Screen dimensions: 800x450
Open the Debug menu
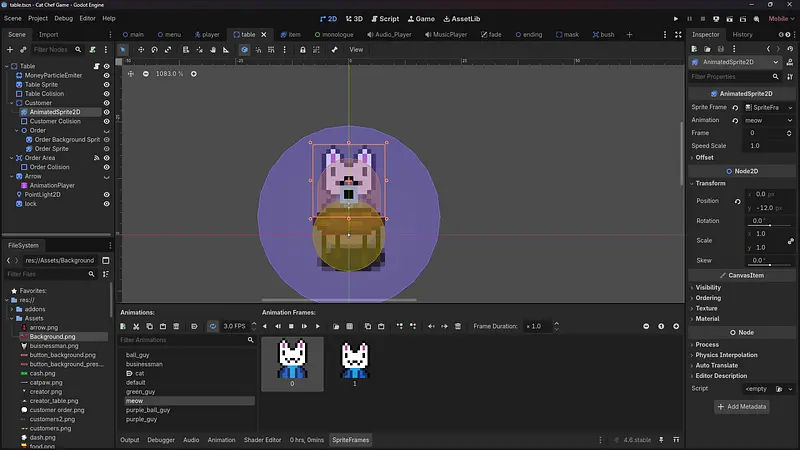[63, 18]
